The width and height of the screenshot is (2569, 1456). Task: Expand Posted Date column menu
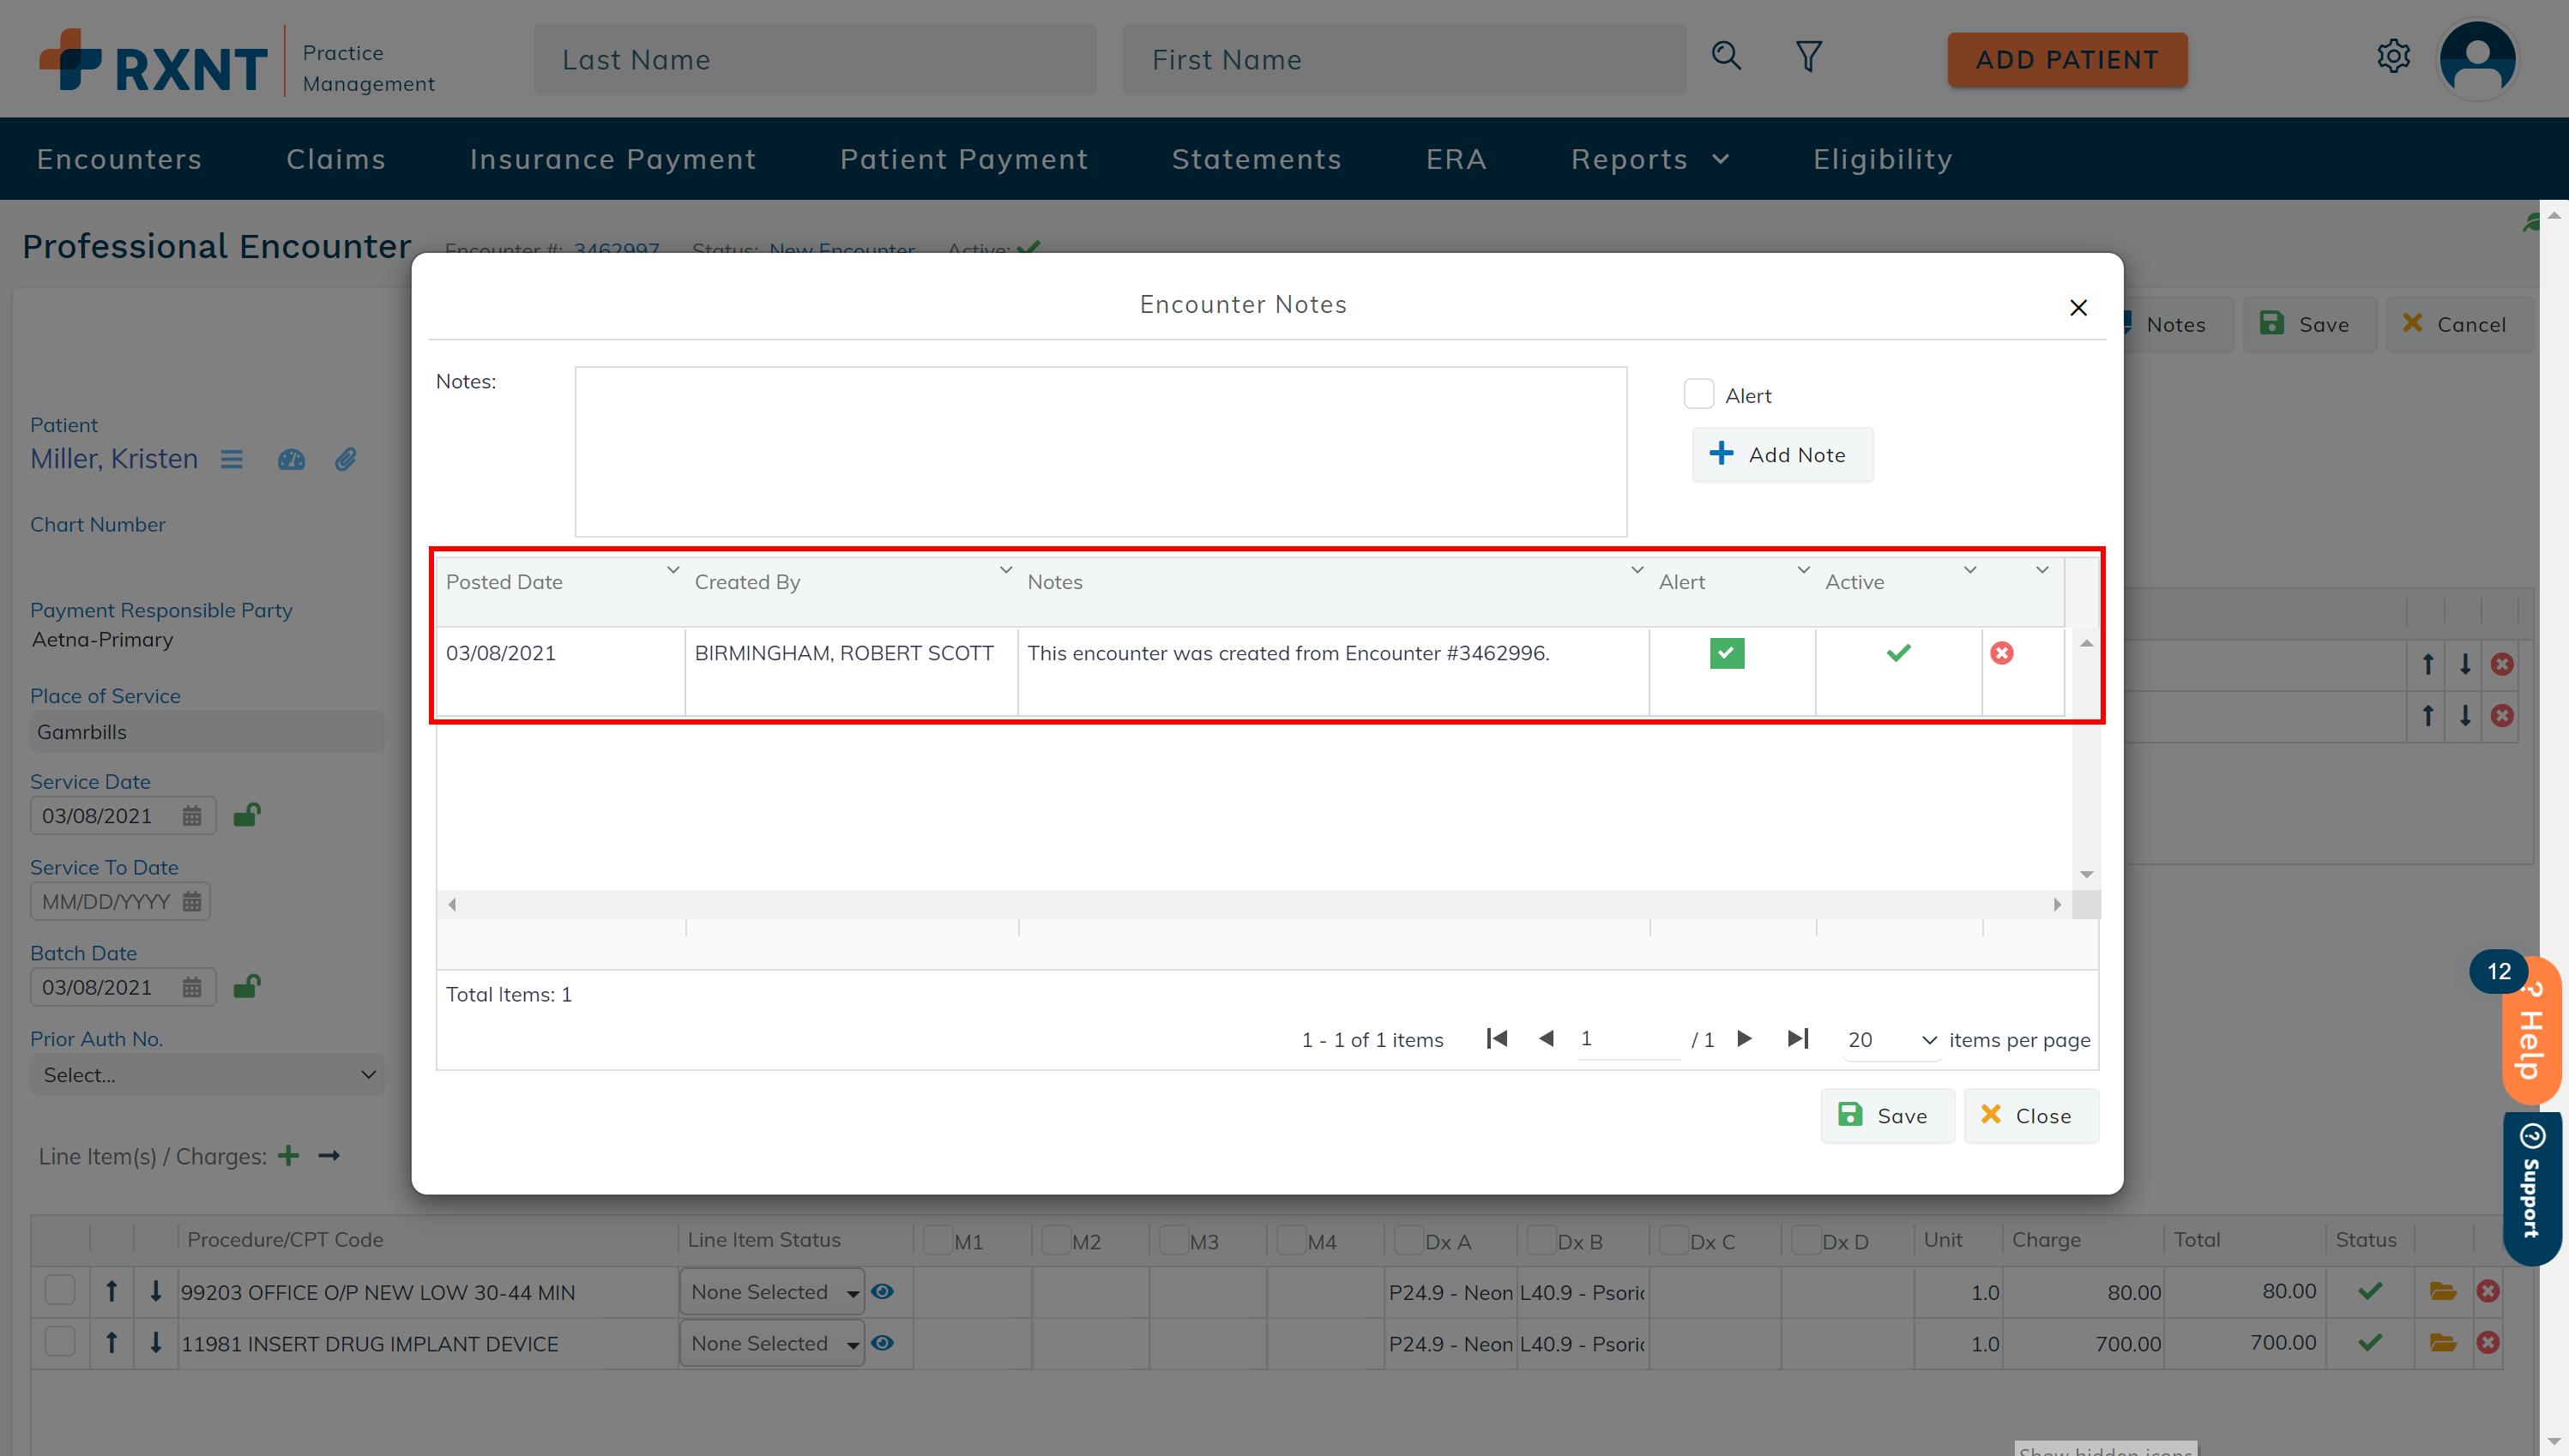(x=673, y=570)
